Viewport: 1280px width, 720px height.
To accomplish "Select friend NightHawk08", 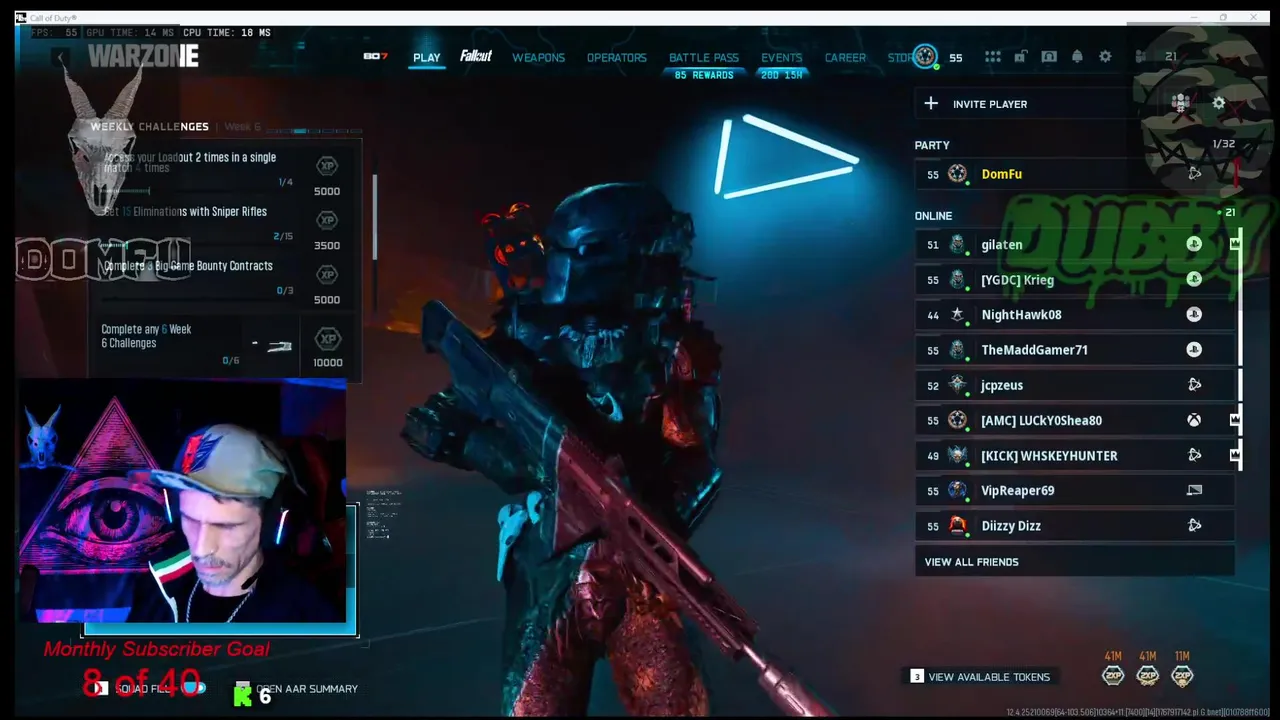I will coord(1075,315).
